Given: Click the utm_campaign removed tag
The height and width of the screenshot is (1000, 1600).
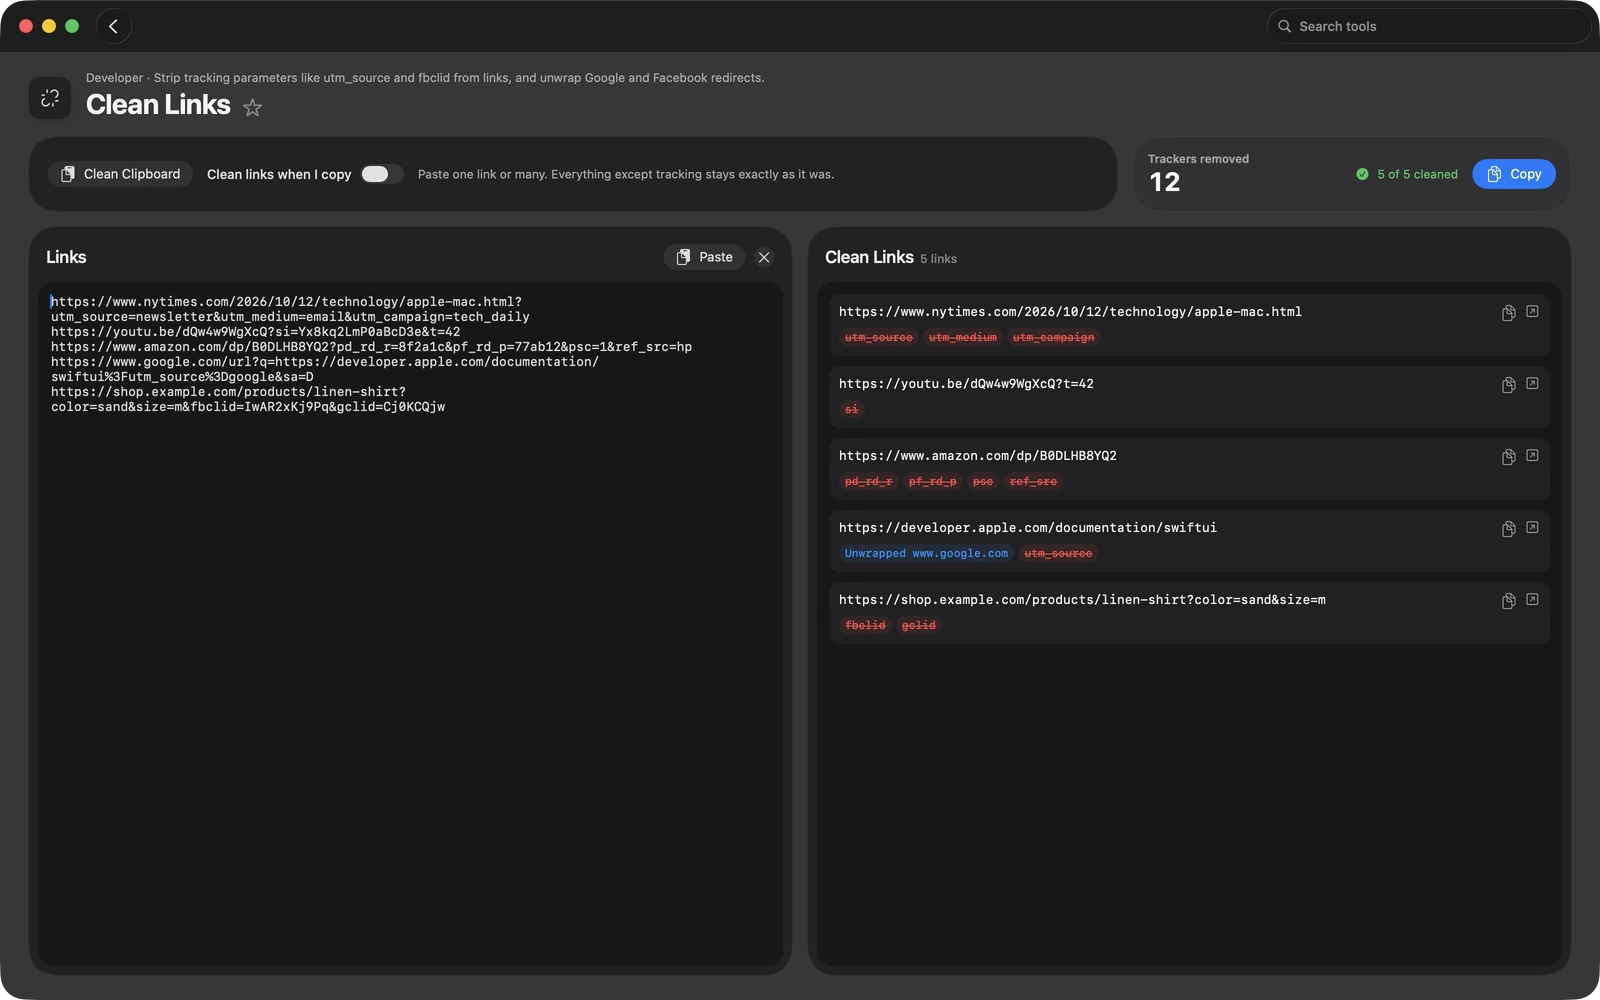Looking at the screenshot, I should (1053, 338).
